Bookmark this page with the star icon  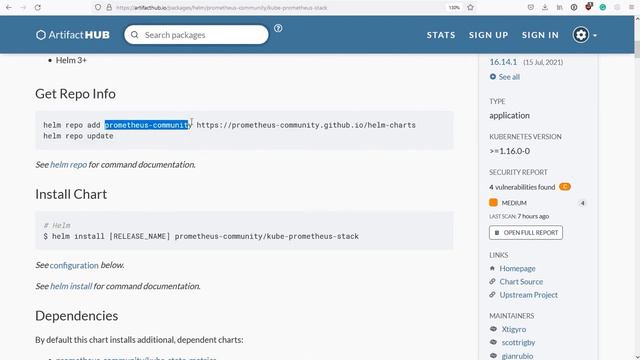pos(471,7)
